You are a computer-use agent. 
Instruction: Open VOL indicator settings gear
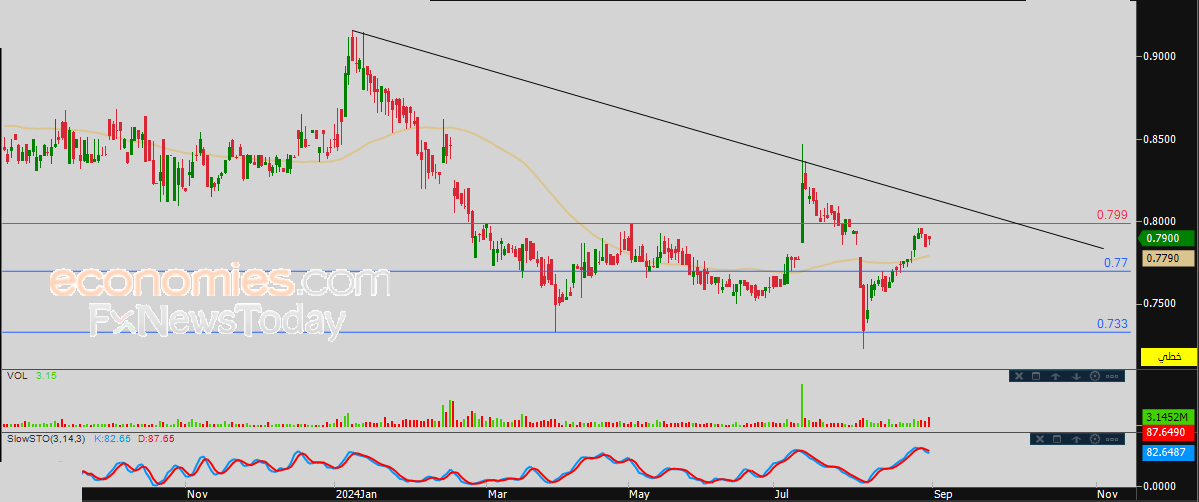[1094, 376]
